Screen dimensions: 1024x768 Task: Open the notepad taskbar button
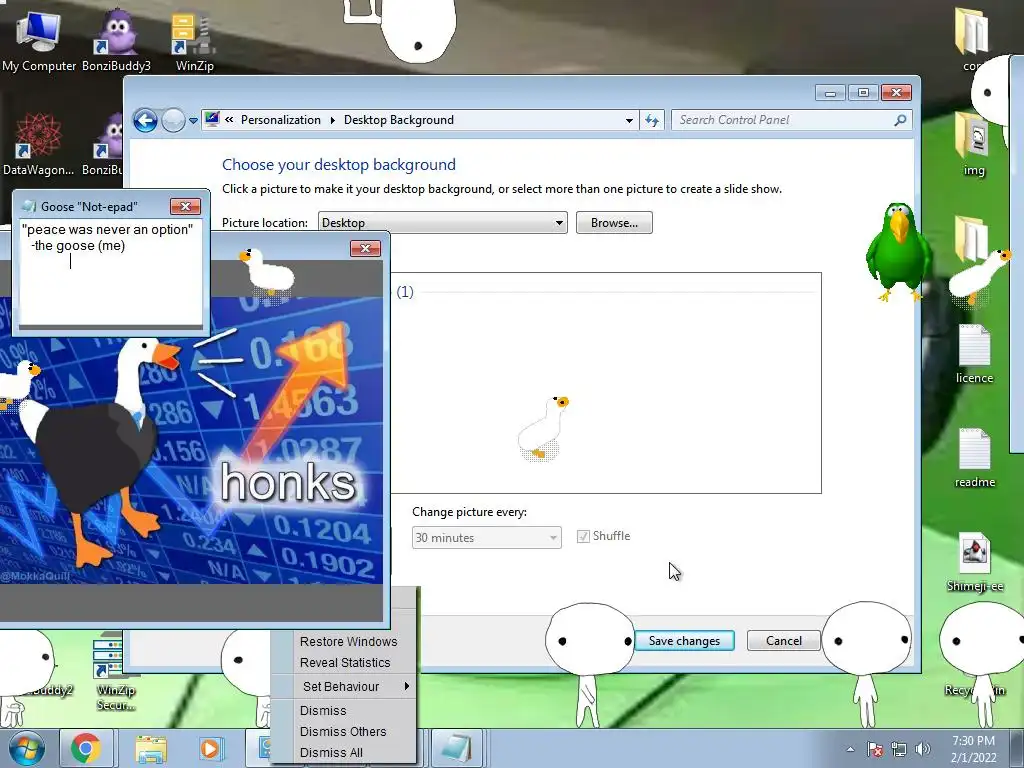(455, 748)
